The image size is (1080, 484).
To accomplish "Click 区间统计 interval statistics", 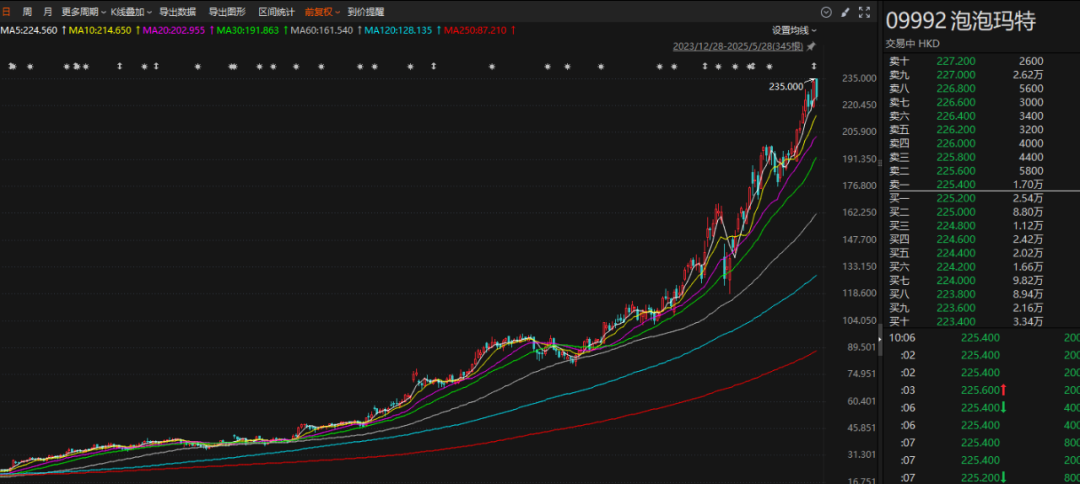I will 276,12.
